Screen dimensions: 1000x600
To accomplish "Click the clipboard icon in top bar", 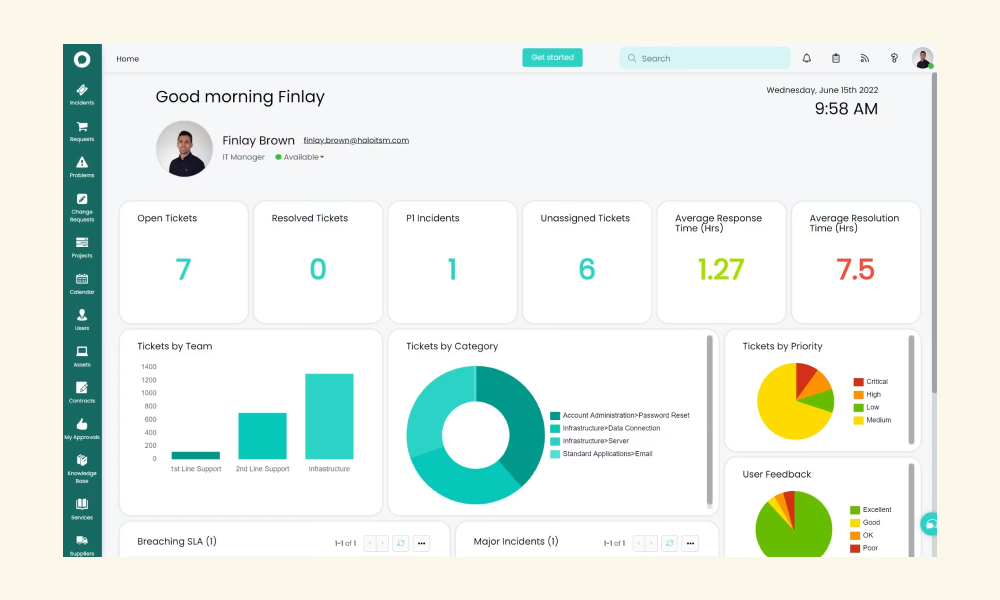I will point(835,58).
